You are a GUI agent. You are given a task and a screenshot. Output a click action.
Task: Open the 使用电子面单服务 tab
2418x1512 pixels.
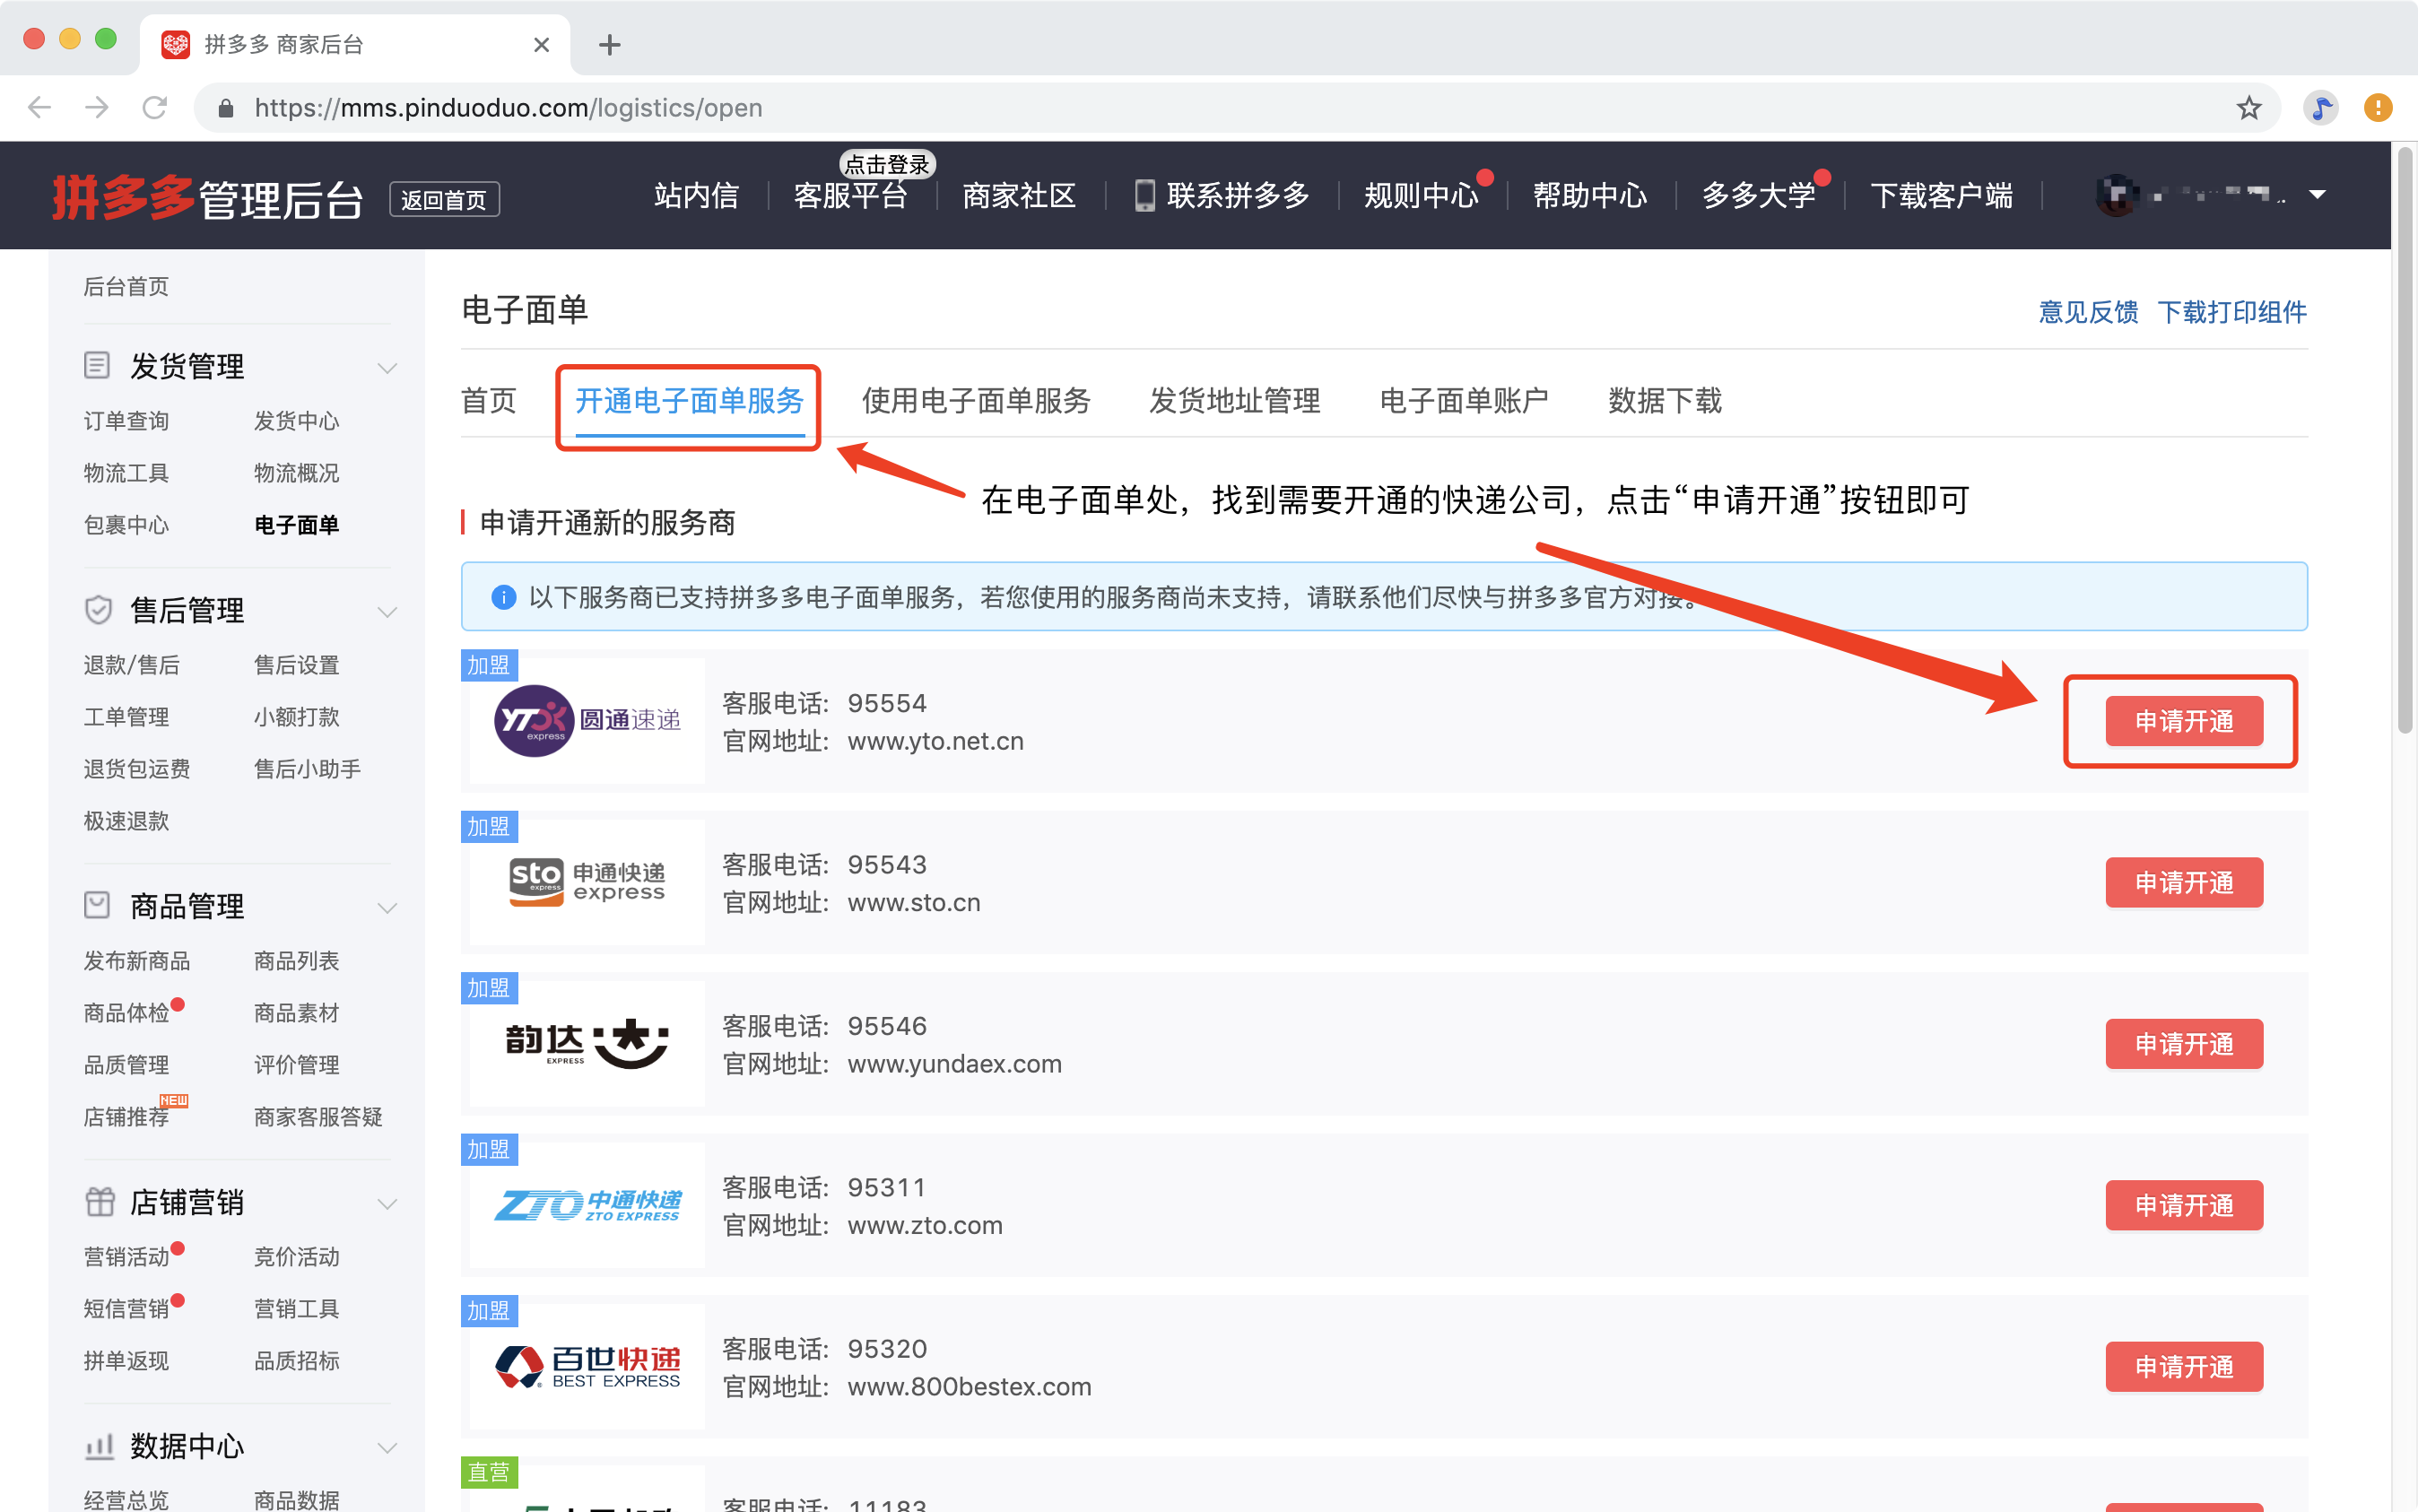(x=976, y=401)
